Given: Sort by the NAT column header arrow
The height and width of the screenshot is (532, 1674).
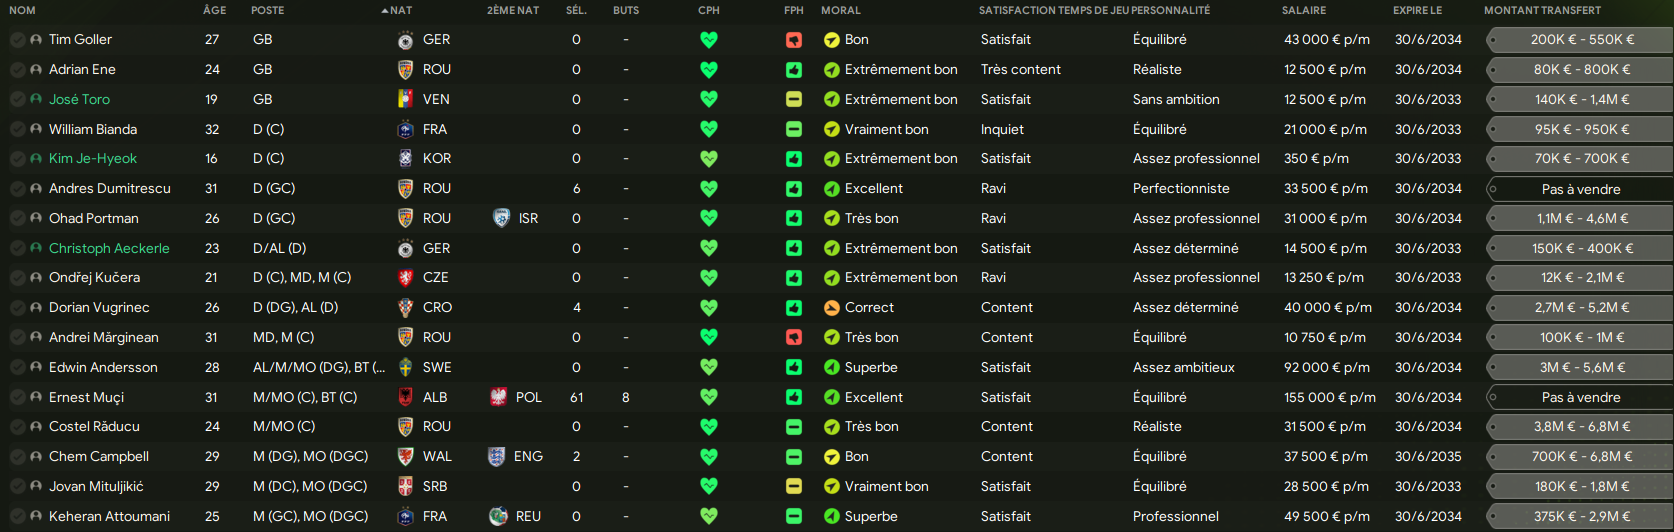Looking at the screenshot, I should pyautogui.click(x=385, y=10).
